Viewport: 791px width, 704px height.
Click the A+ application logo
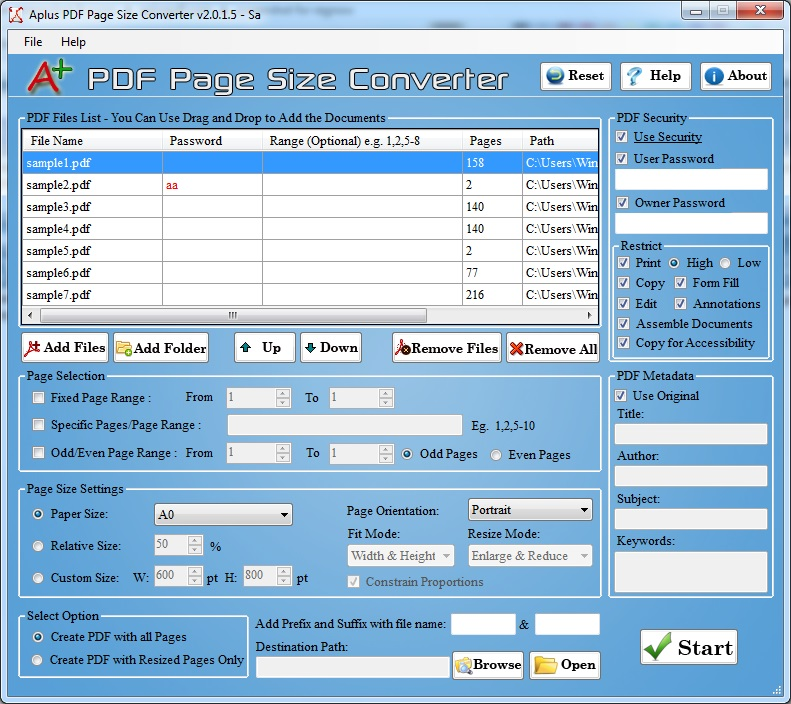tap(49, 77)
